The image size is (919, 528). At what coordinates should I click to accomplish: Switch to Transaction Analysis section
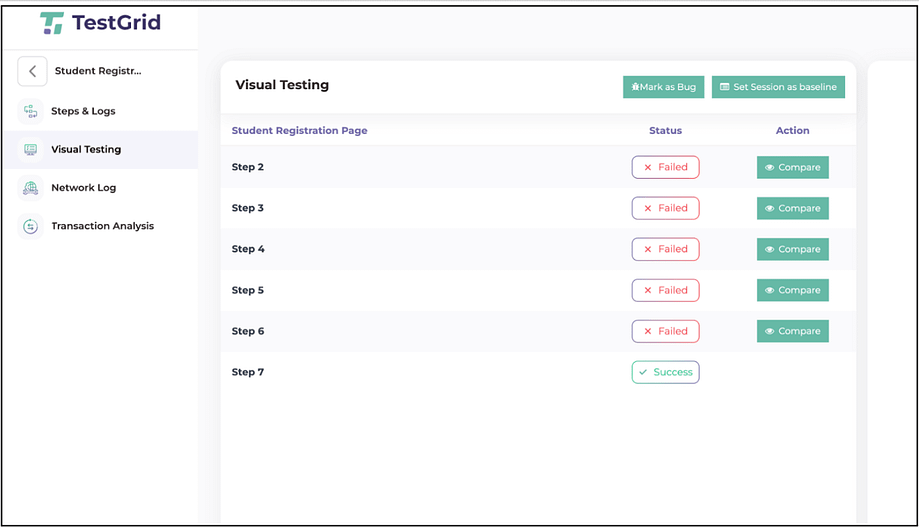pyautogui.click(x=103, y=226)
